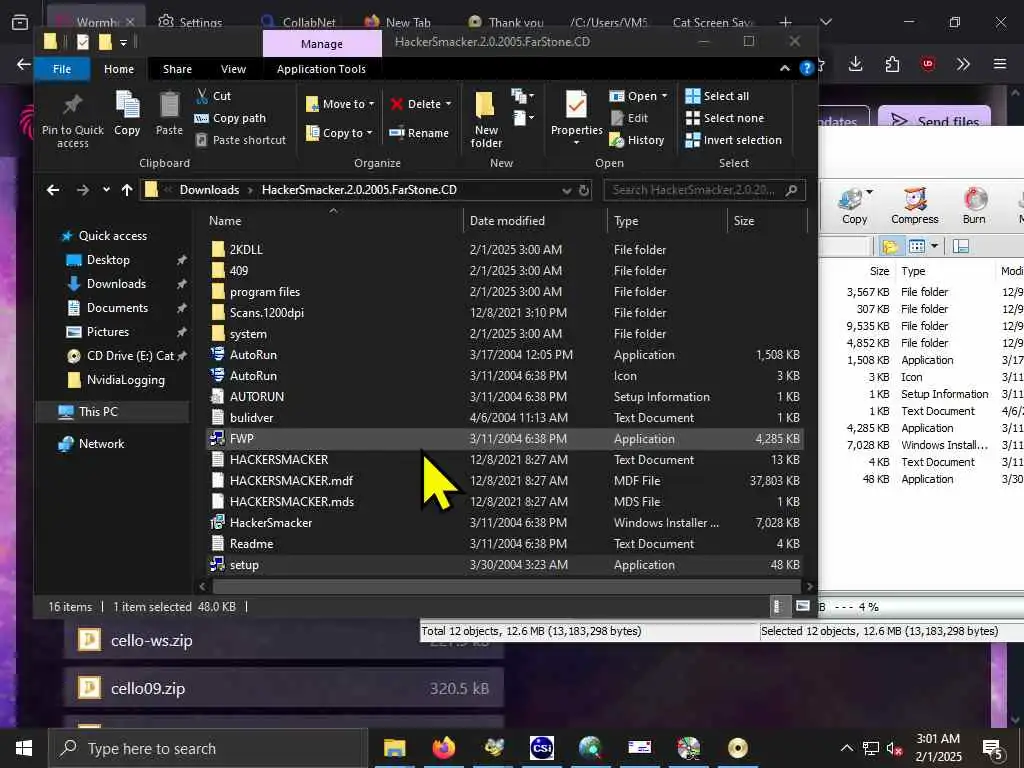Screen dimensions: 1024x768
Task: Open Downloads in Quick access
Action: point(116,283)
